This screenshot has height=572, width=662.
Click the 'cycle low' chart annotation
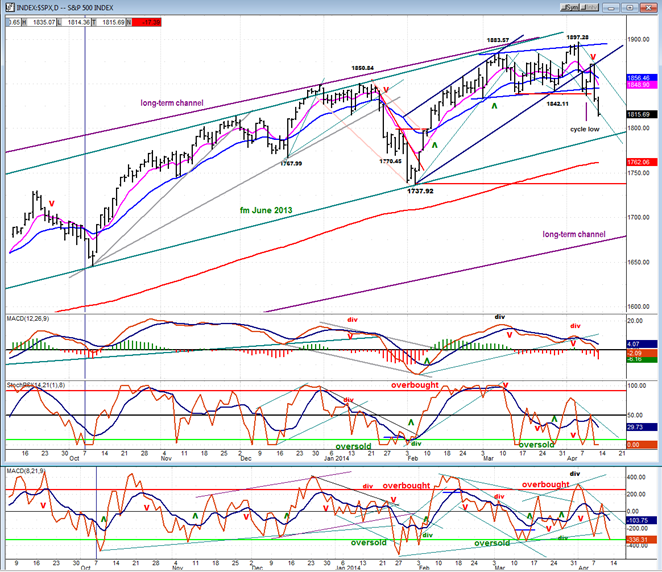pyautogui.click(x=585, y=129)
